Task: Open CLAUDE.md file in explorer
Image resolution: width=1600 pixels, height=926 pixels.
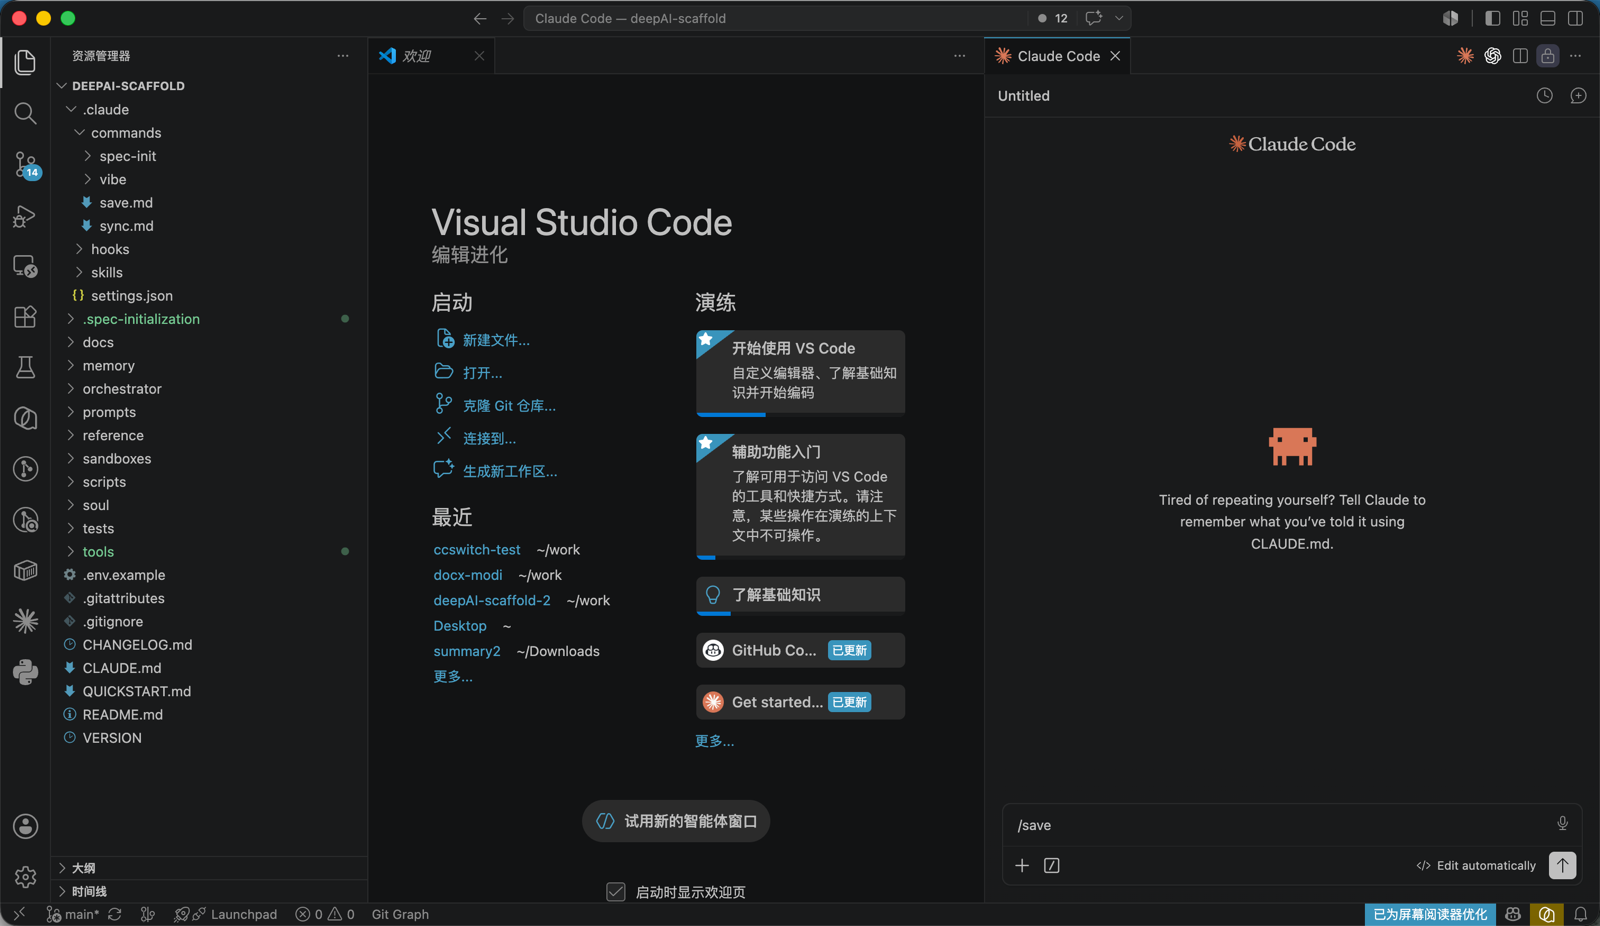Action: [x=122, y=668]
